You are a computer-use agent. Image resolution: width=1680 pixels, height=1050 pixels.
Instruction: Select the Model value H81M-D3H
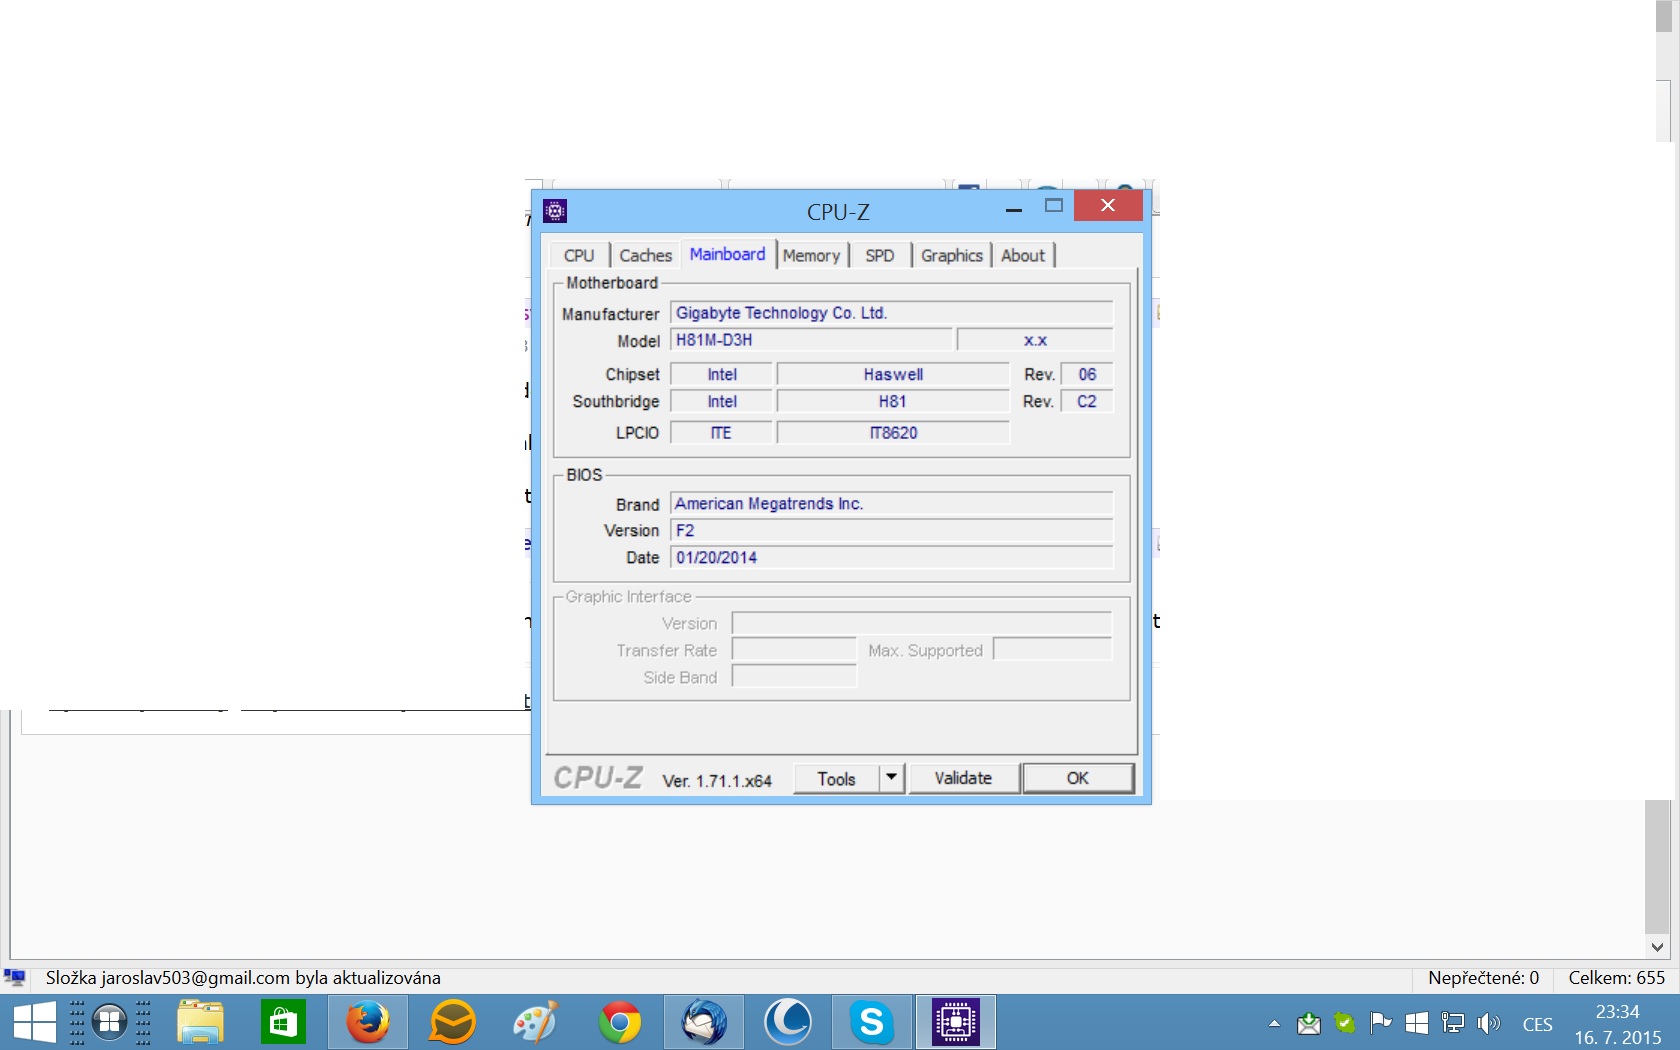812,340
